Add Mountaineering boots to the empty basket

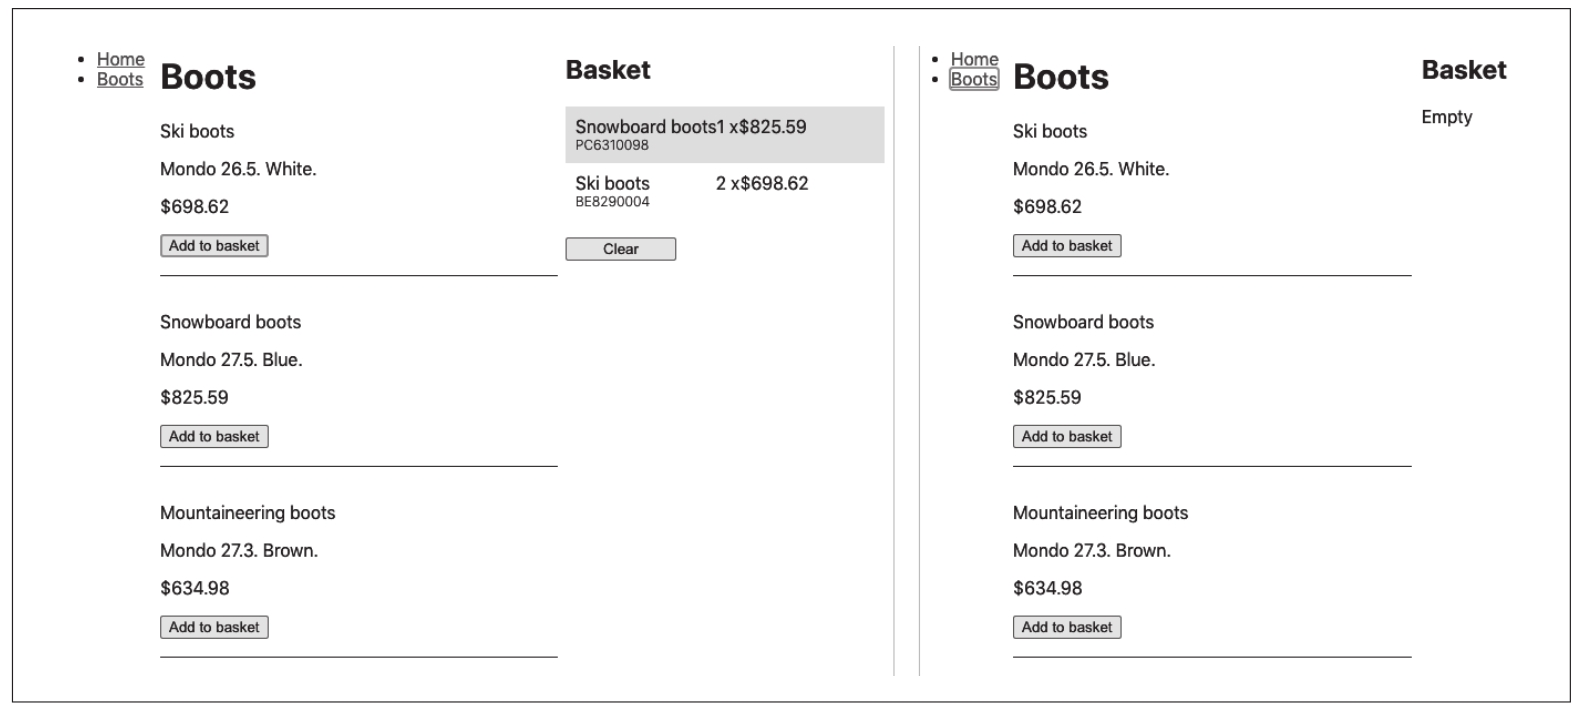pos(1067,628)
